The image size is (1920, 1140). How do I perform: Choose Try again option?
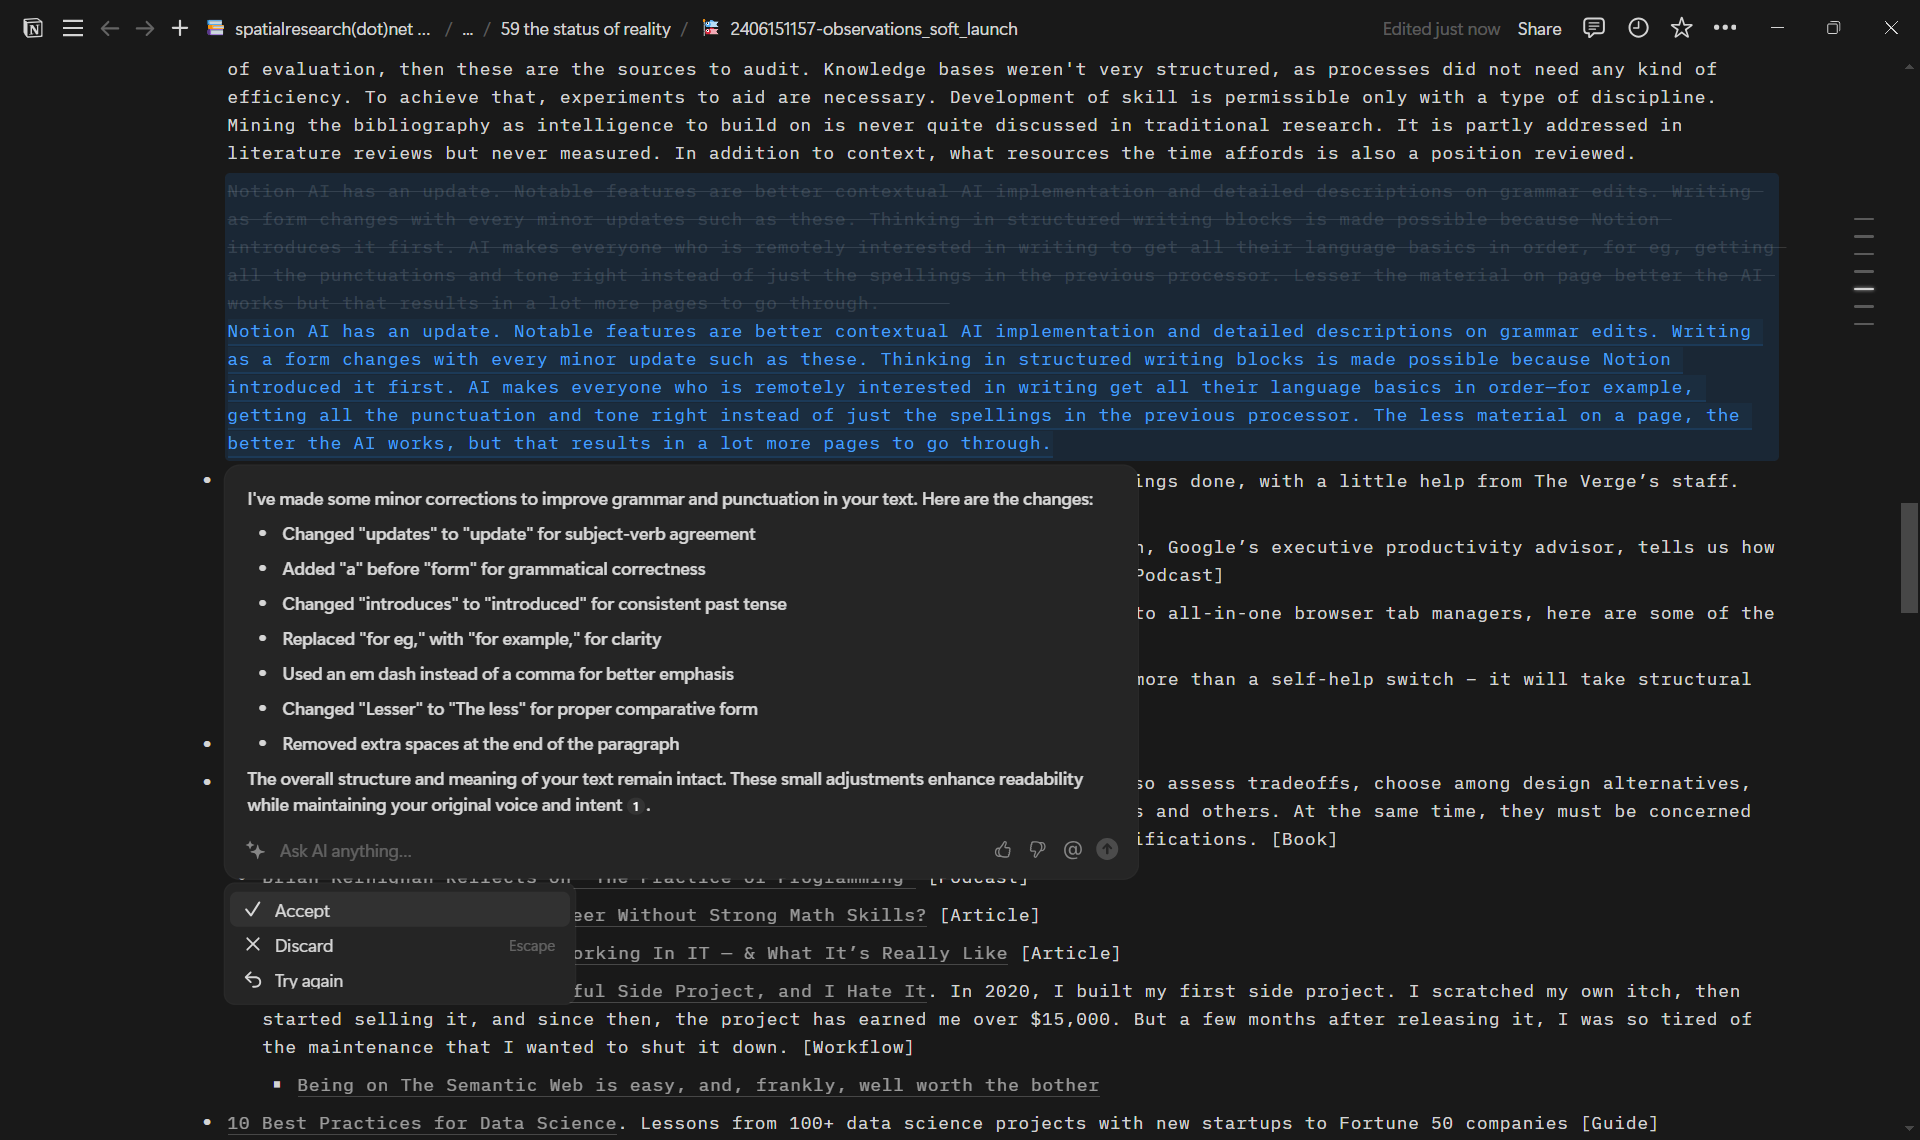pyautogui.click(x=400, y=981)
